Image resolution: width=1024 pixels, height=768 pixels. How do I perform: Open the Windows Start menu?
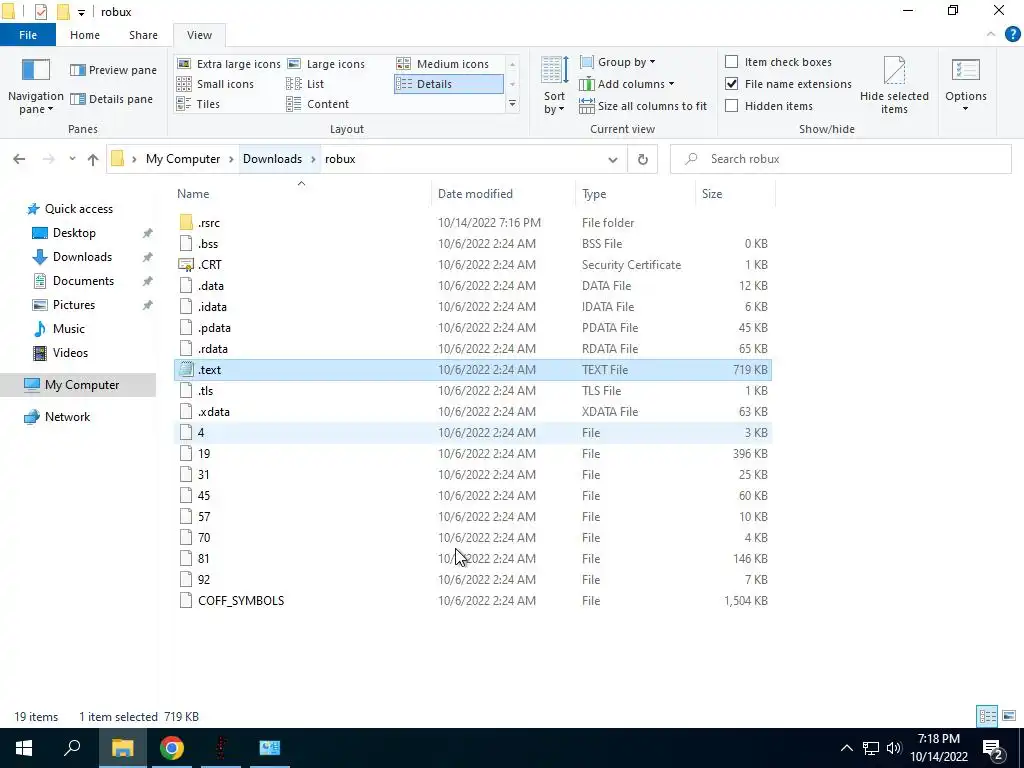coord(24,748)
